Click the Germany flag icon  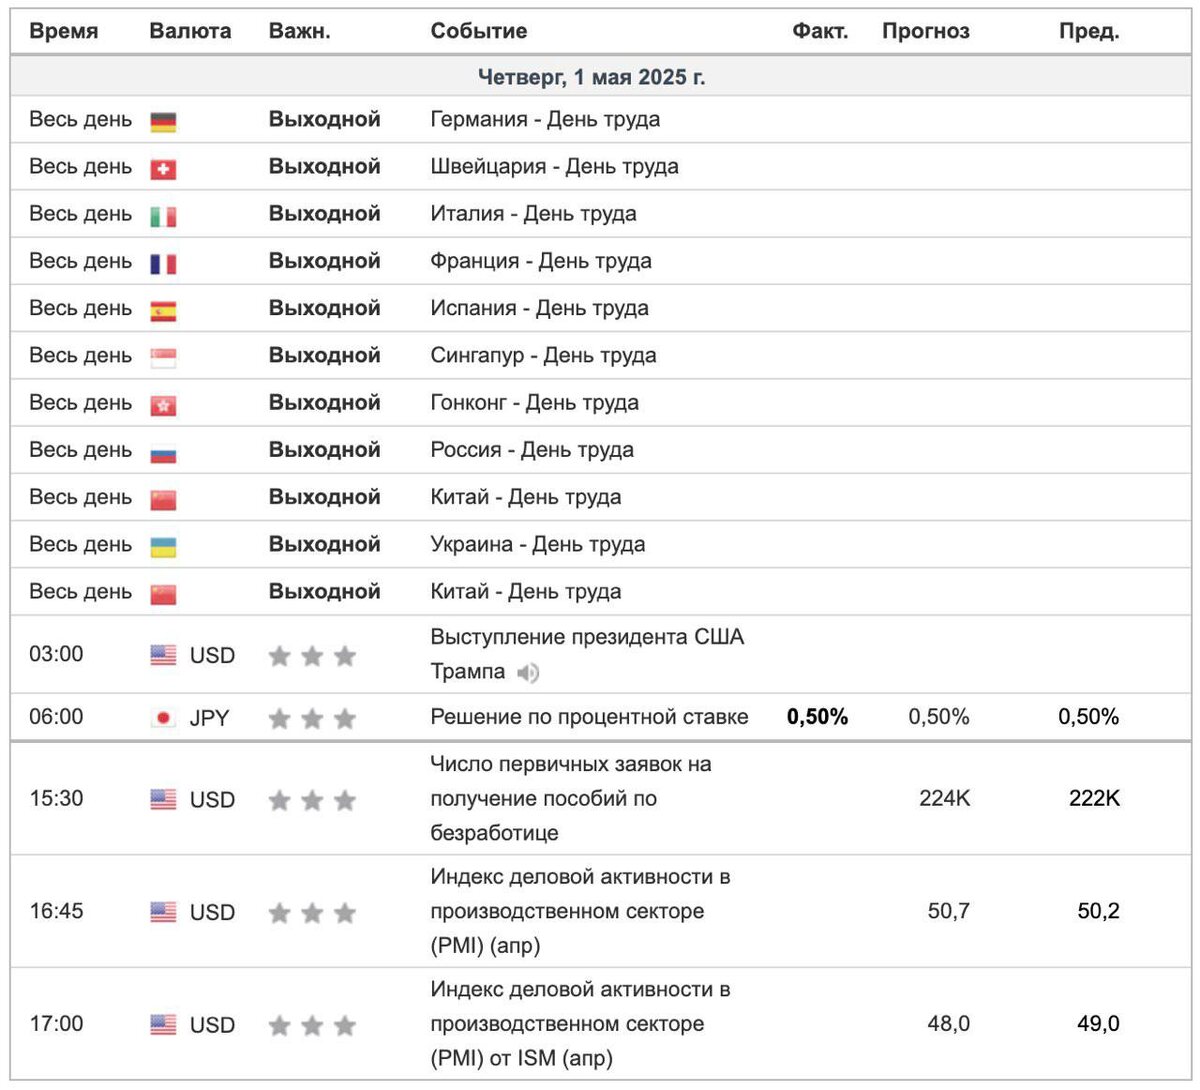coord(163,122)
